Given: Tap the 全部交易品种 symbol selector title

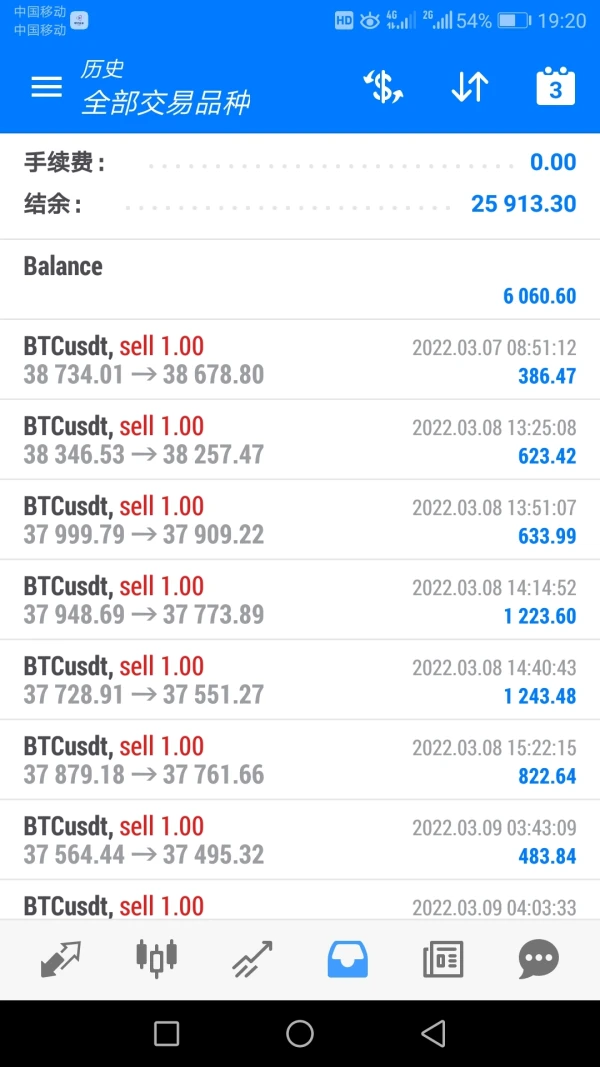Looking at the screenshot, I should [165, 102].
